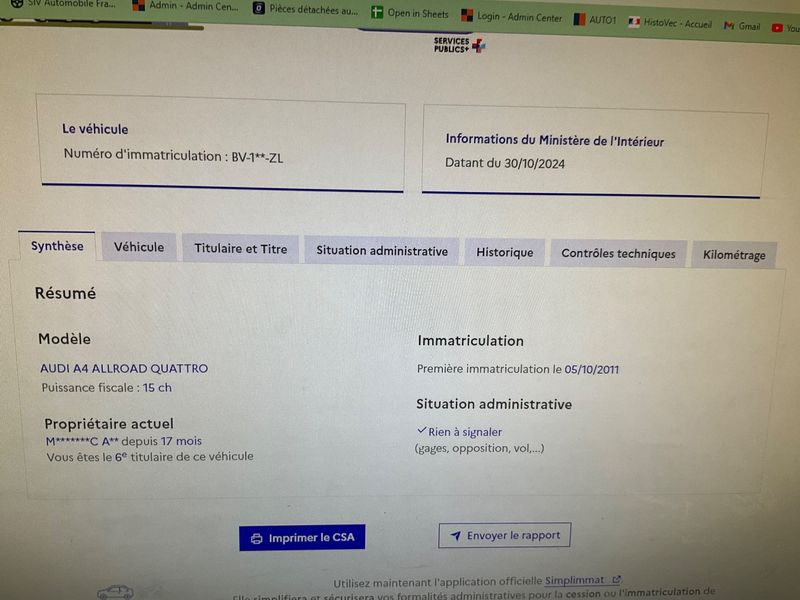The height and width of the screenshot is (600, 800).
Task: Click the Le véhicule heading
Action: 95,129
